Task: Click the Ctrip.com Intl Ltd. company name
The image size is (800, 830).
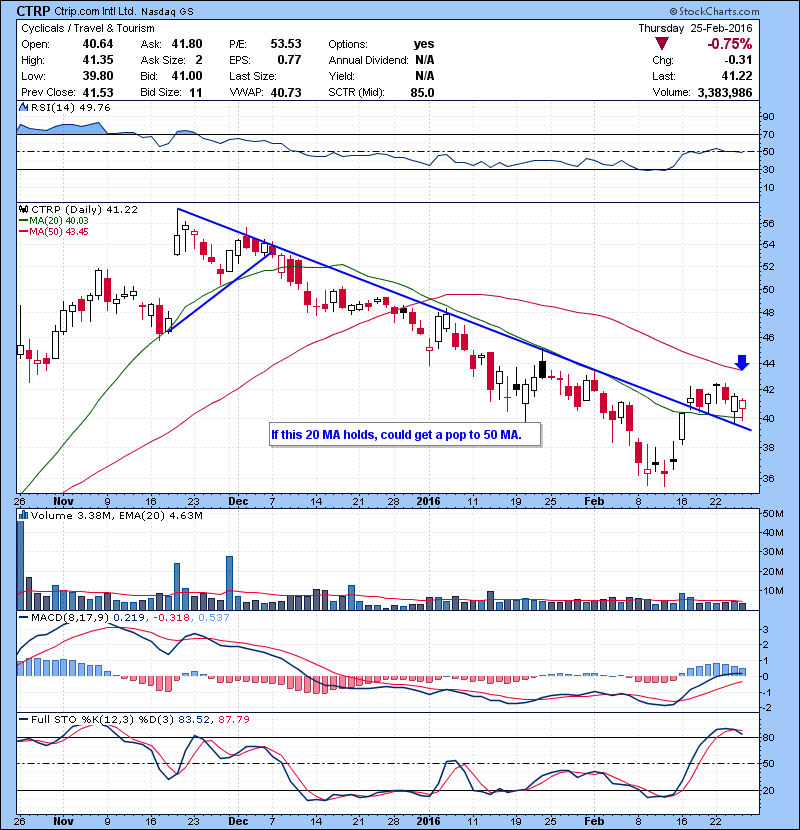Action: (95, 11)
